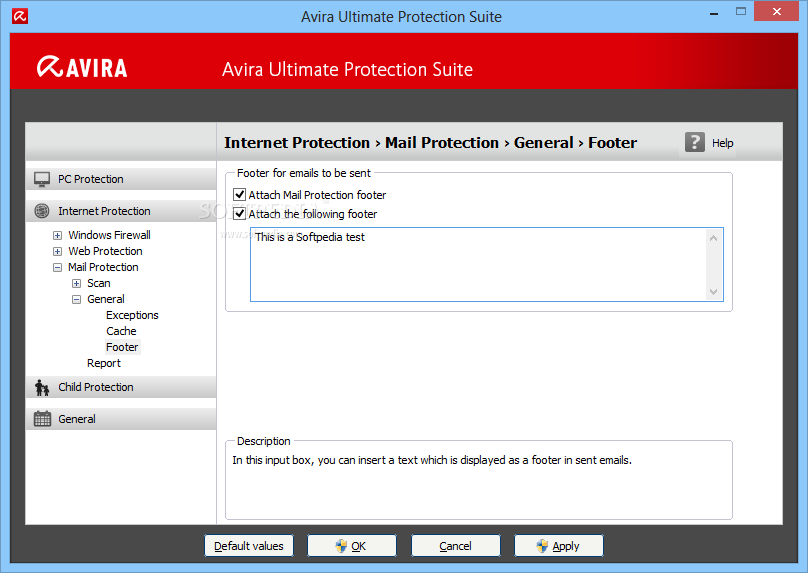Click the footer text box scroll down arrow
The height and width of the screenshot is (573, 808).
tap(714, 292)
